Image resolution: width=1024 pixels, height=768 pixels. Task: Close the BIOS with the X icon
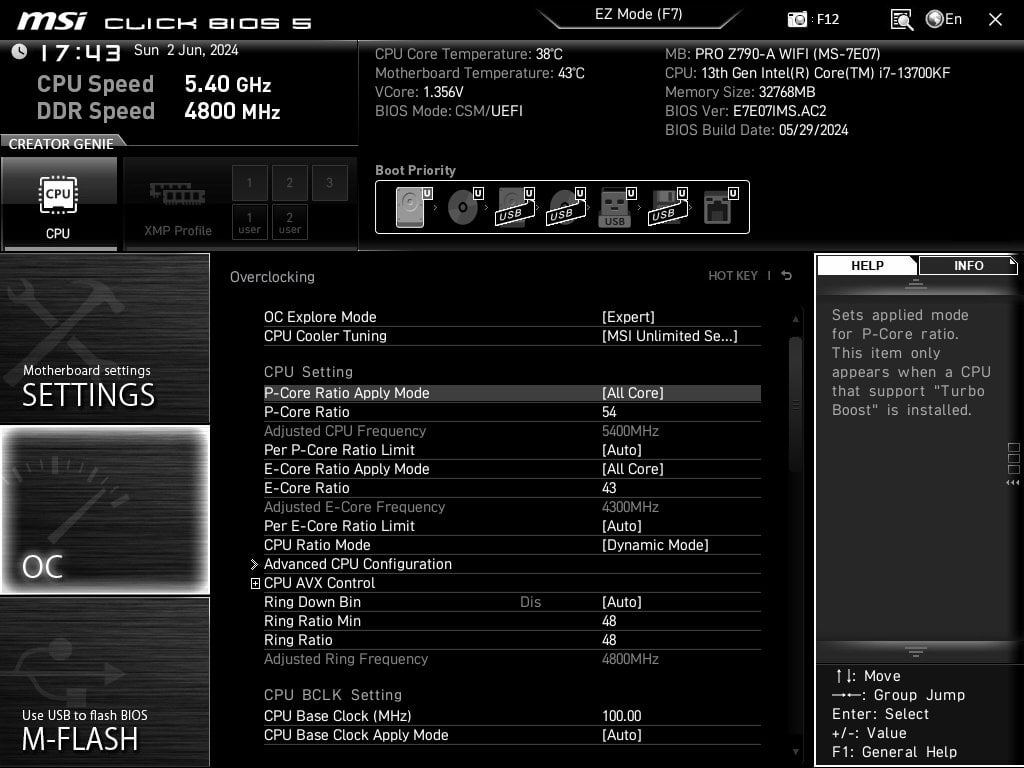point(995,20)
